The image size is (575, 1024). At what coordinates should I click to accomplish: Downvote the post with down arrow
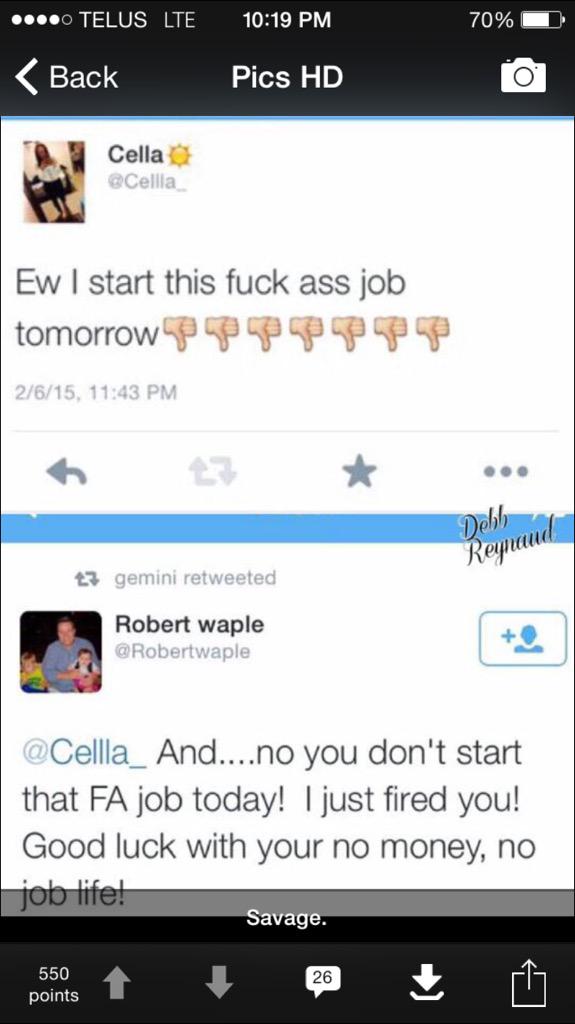coord(219,983)
